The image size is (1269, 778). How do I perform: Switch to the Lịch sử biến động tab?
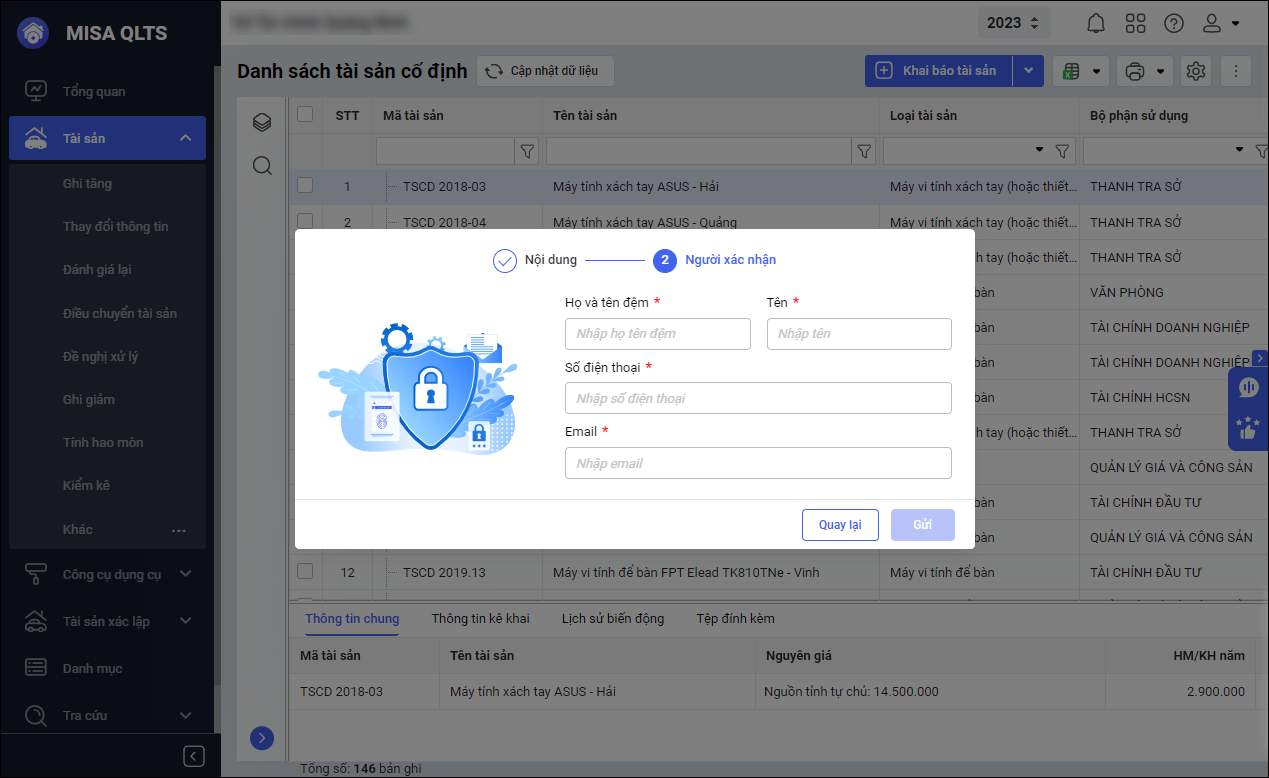pos(612,618)
